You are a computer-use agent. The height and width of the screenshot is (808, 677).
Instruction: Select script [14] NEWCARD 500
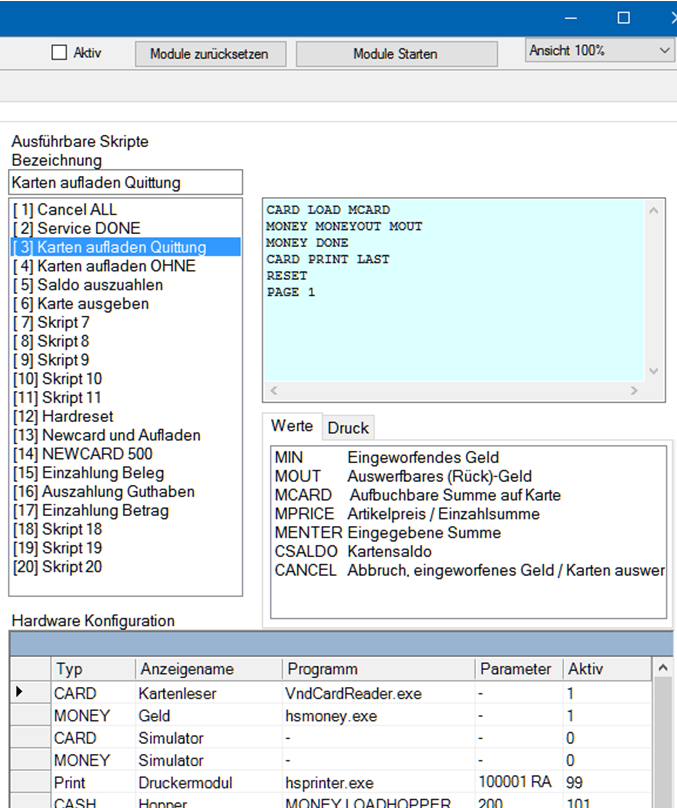click(126, 454)
